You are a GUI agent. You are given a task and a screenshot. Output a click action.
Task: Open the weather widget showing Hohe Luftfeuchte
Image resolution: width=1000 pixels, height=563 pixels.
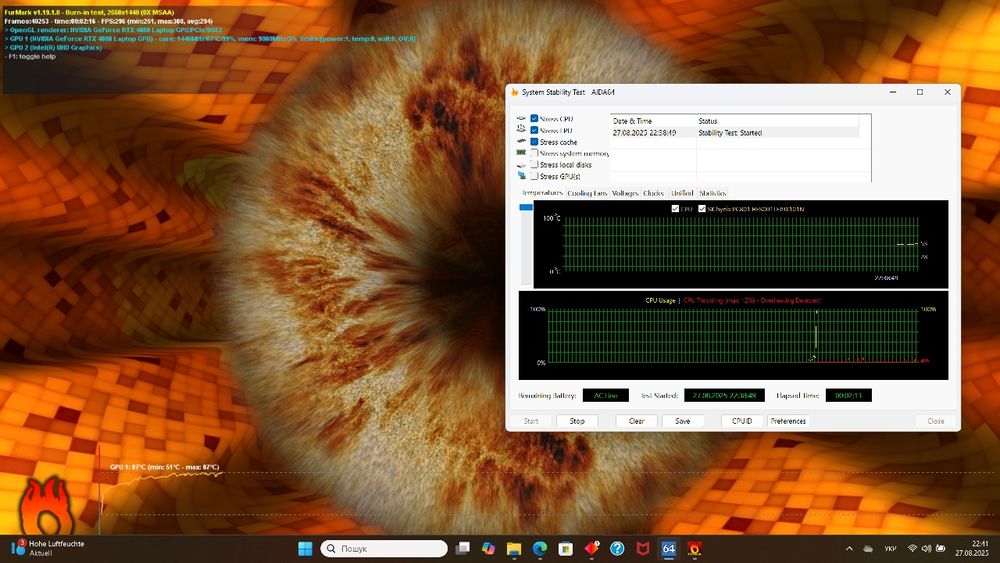click(48, 548)
